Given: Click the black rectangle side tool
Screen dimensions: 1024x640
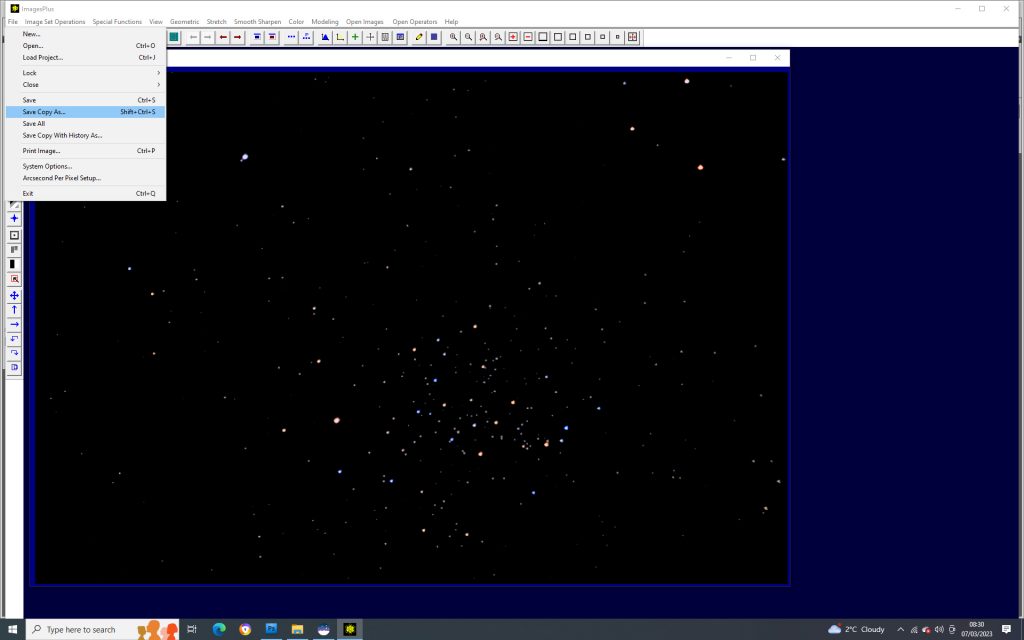Looking at the screenshot, I should pyautogui.click(x=14, y=264).
